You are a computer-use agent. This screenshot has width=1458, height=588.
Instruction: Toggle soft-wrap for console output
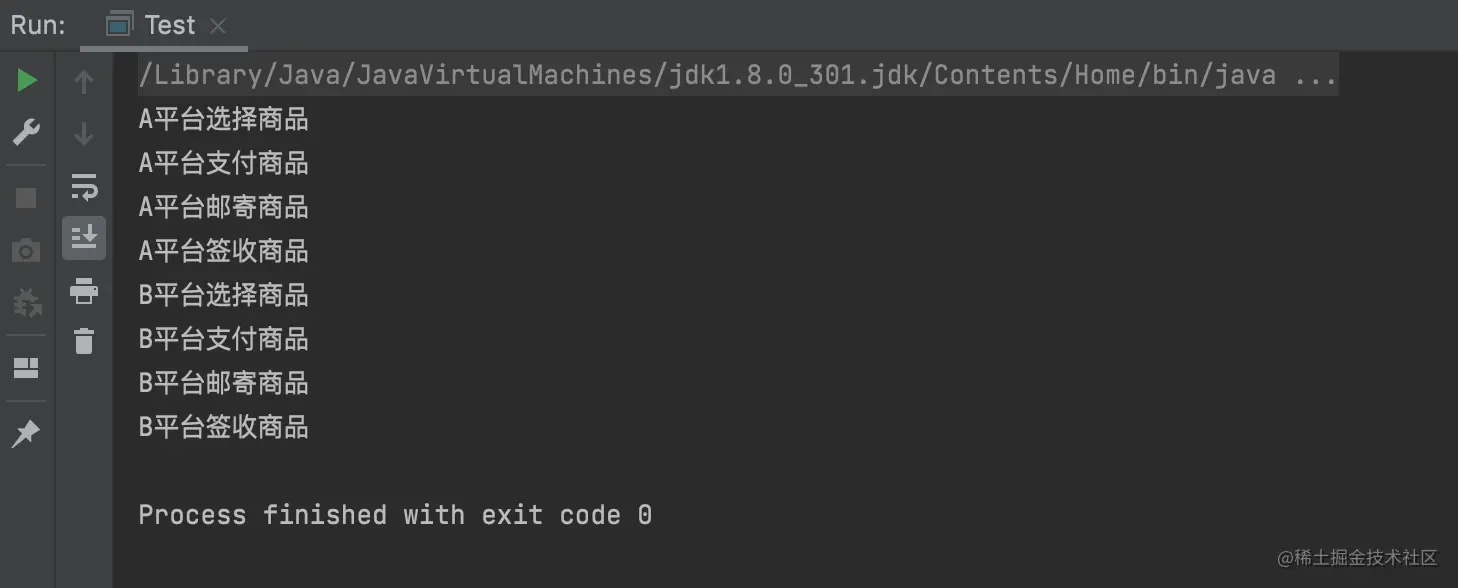pos(84,186)
